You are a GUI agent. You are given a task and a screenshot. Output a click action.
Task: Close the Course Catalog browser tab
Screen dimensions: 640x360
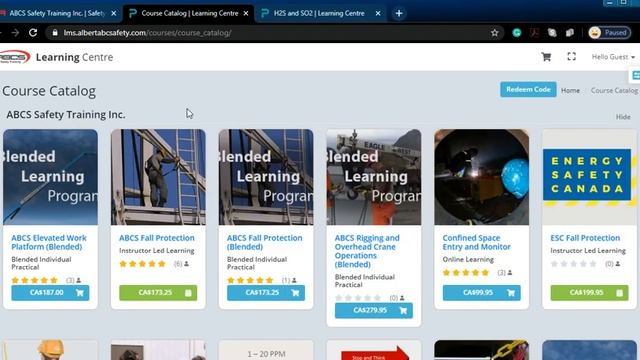(246, 13)
